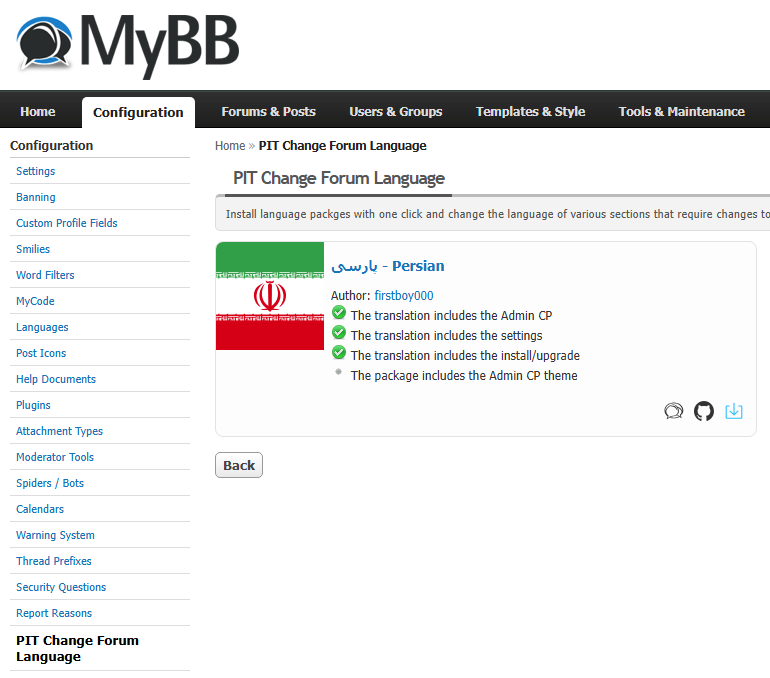Click green checkmark next to install/upgrade translation
This screenshot has height=678, width=770.
339,354
